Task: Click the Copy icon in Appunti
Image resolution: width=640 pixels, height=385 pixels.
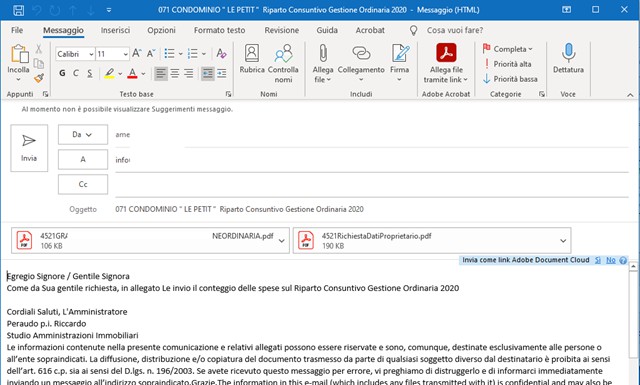Action: click(39, 63)
